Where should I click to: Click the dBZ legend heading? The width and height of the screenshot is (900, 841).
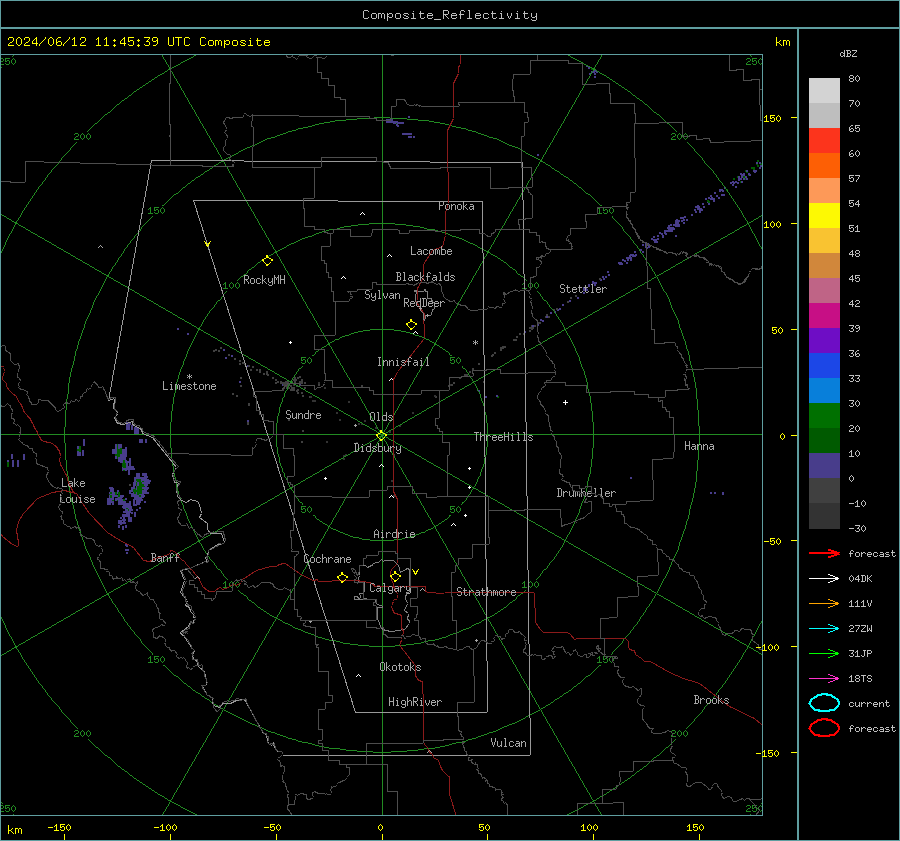click(x=848, y=53)
